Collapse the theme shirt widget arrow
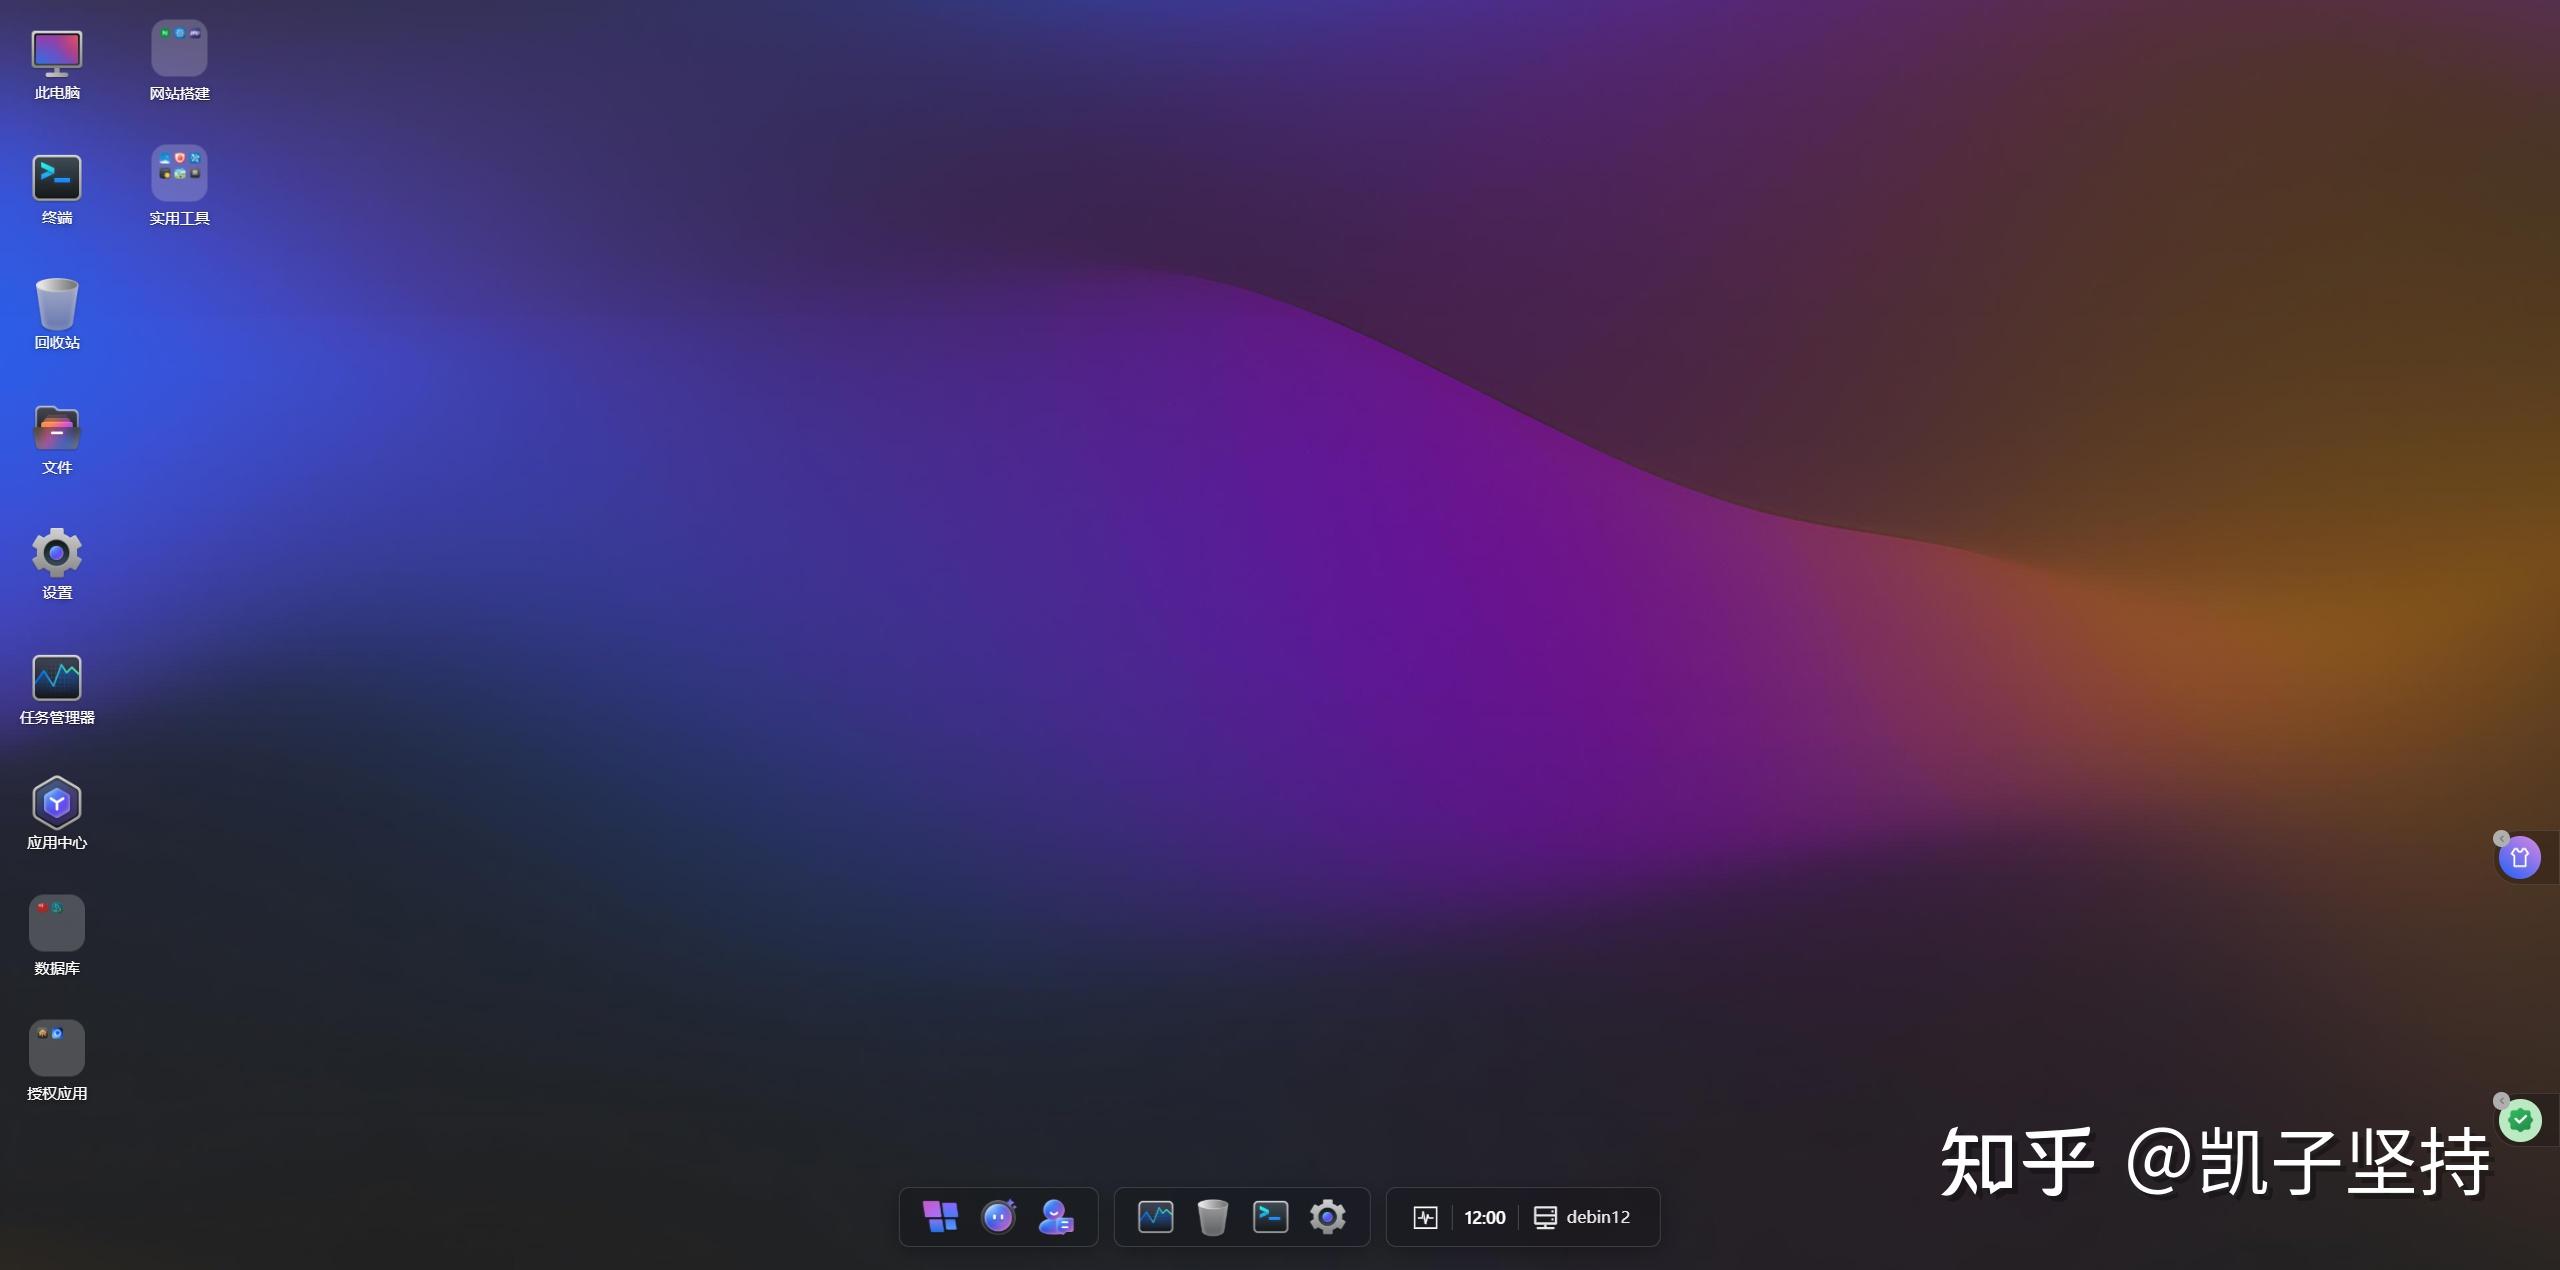This screenshot has width=2560, height=1270. pyautogui.click(x=2501, y=838)
